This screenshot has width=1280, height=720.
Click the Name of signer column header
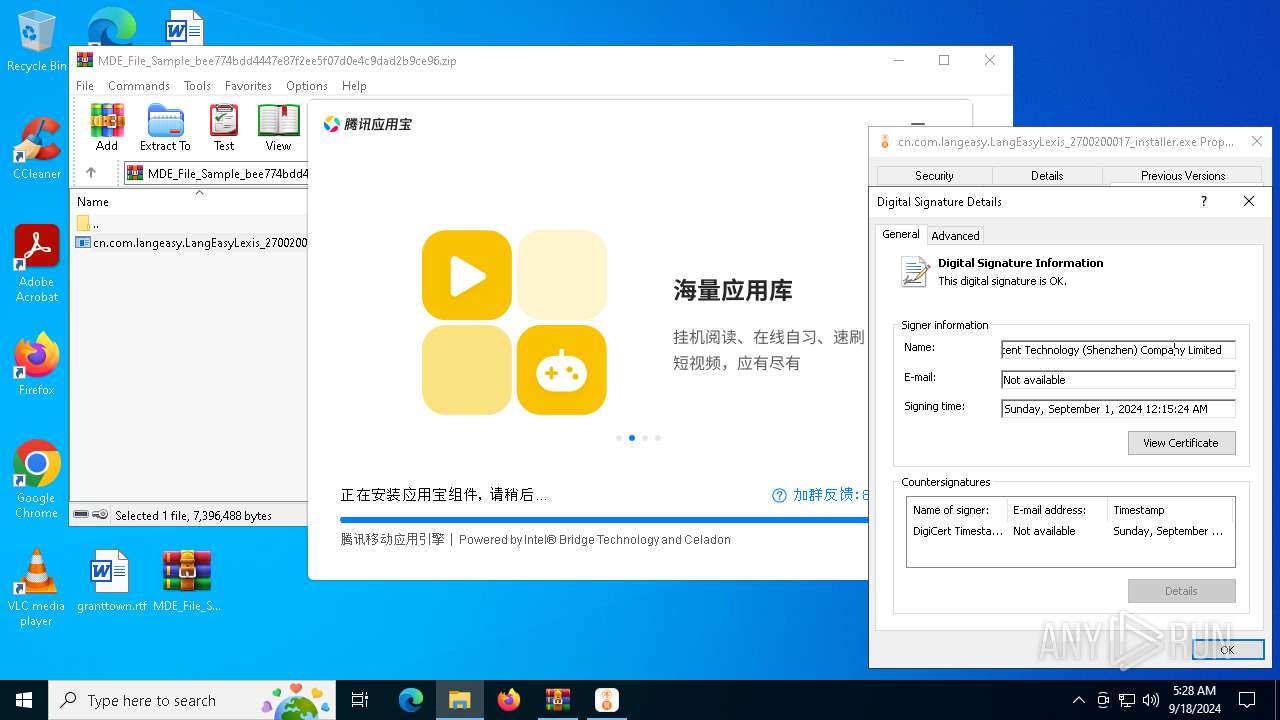[957, 510]
